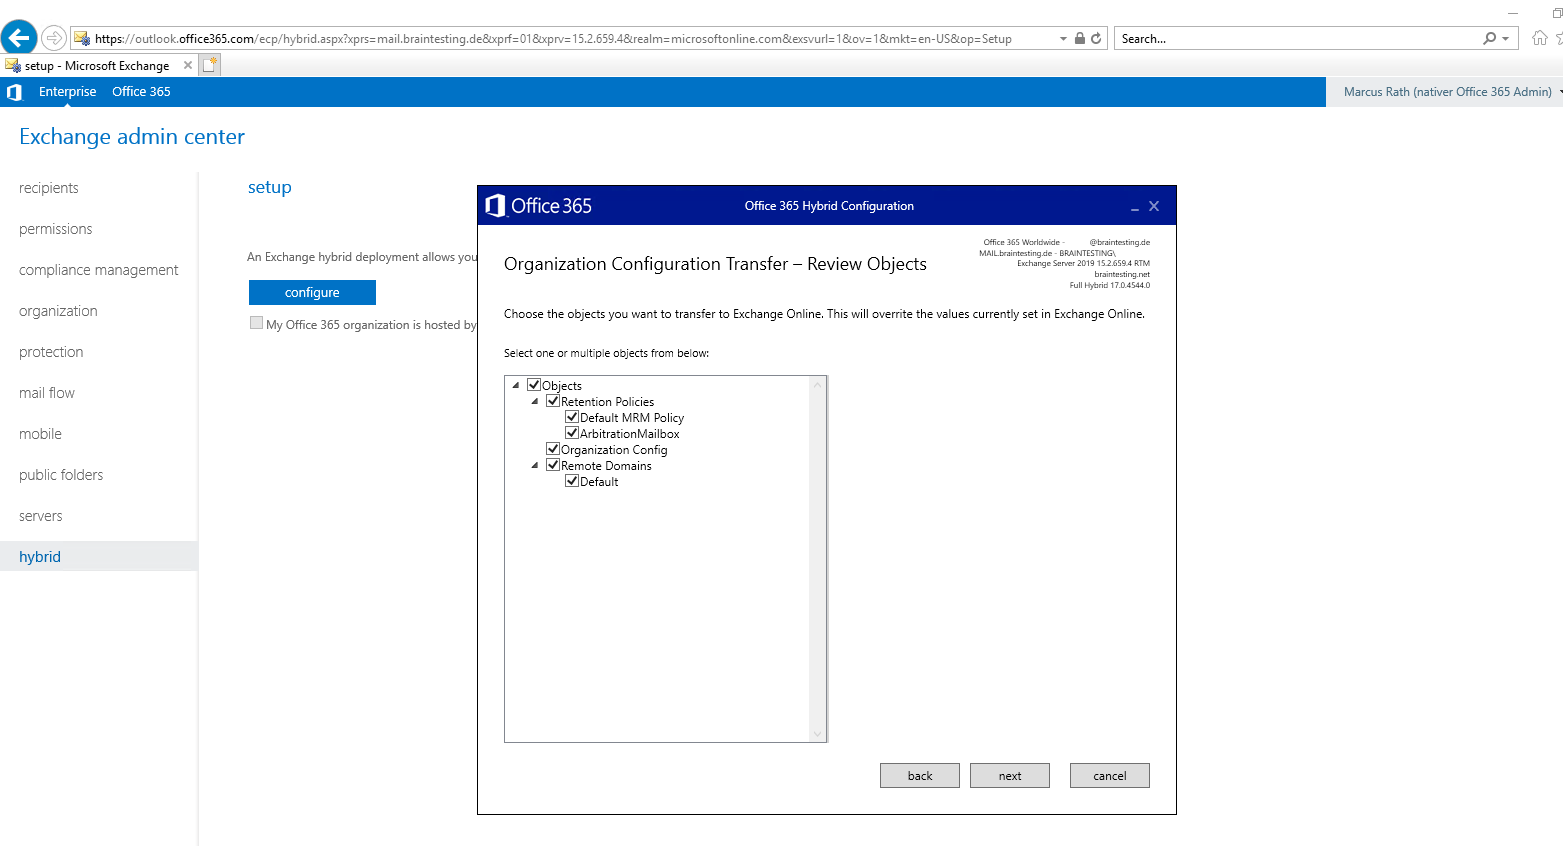Open the browser home icon
Viewport: 1563px width, 846px height.
1540,38
